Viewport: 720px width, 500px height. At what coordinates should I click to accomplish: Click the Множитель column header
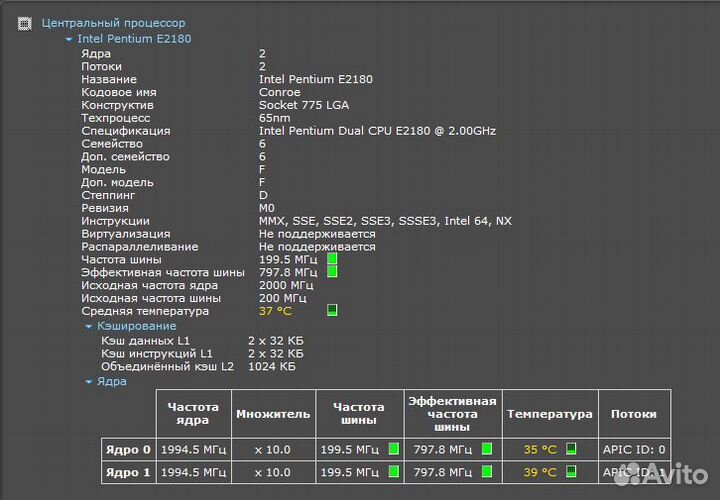[x=273, y=414]
